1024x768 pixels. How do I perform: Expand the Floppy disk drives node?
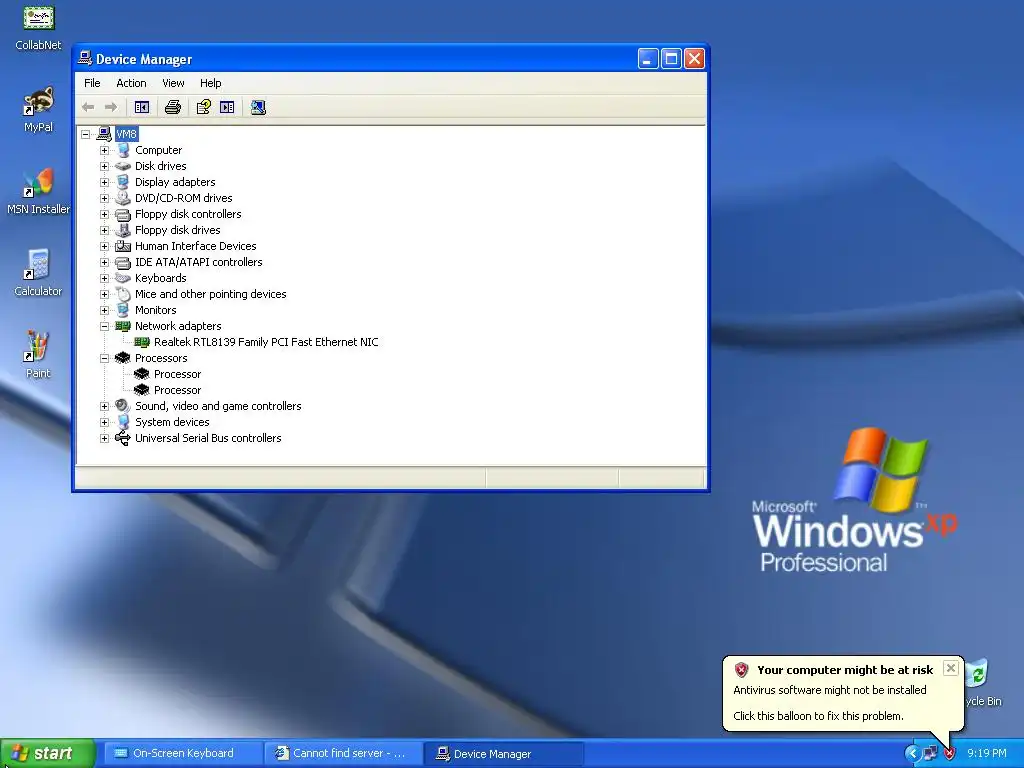tap(104, 230)
